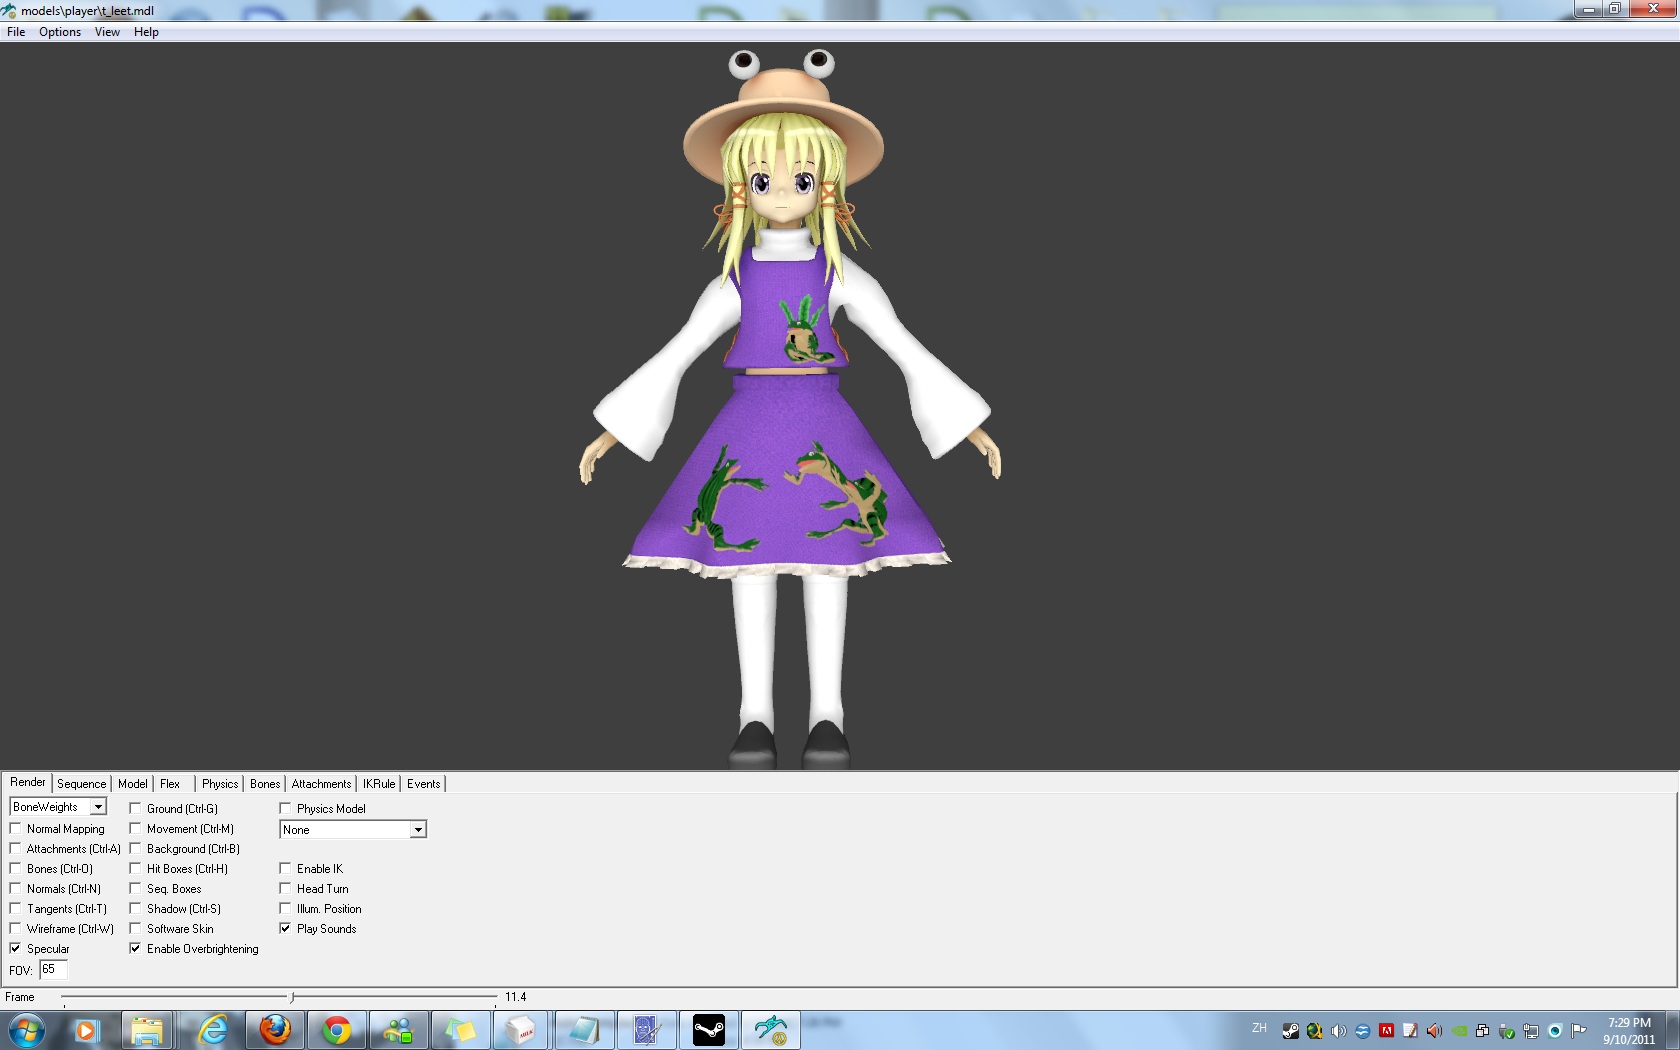Check the Physics Model checkbox
Image resolution: width=1680 pixels, height=1050 pixels.
tap(285, 809)
